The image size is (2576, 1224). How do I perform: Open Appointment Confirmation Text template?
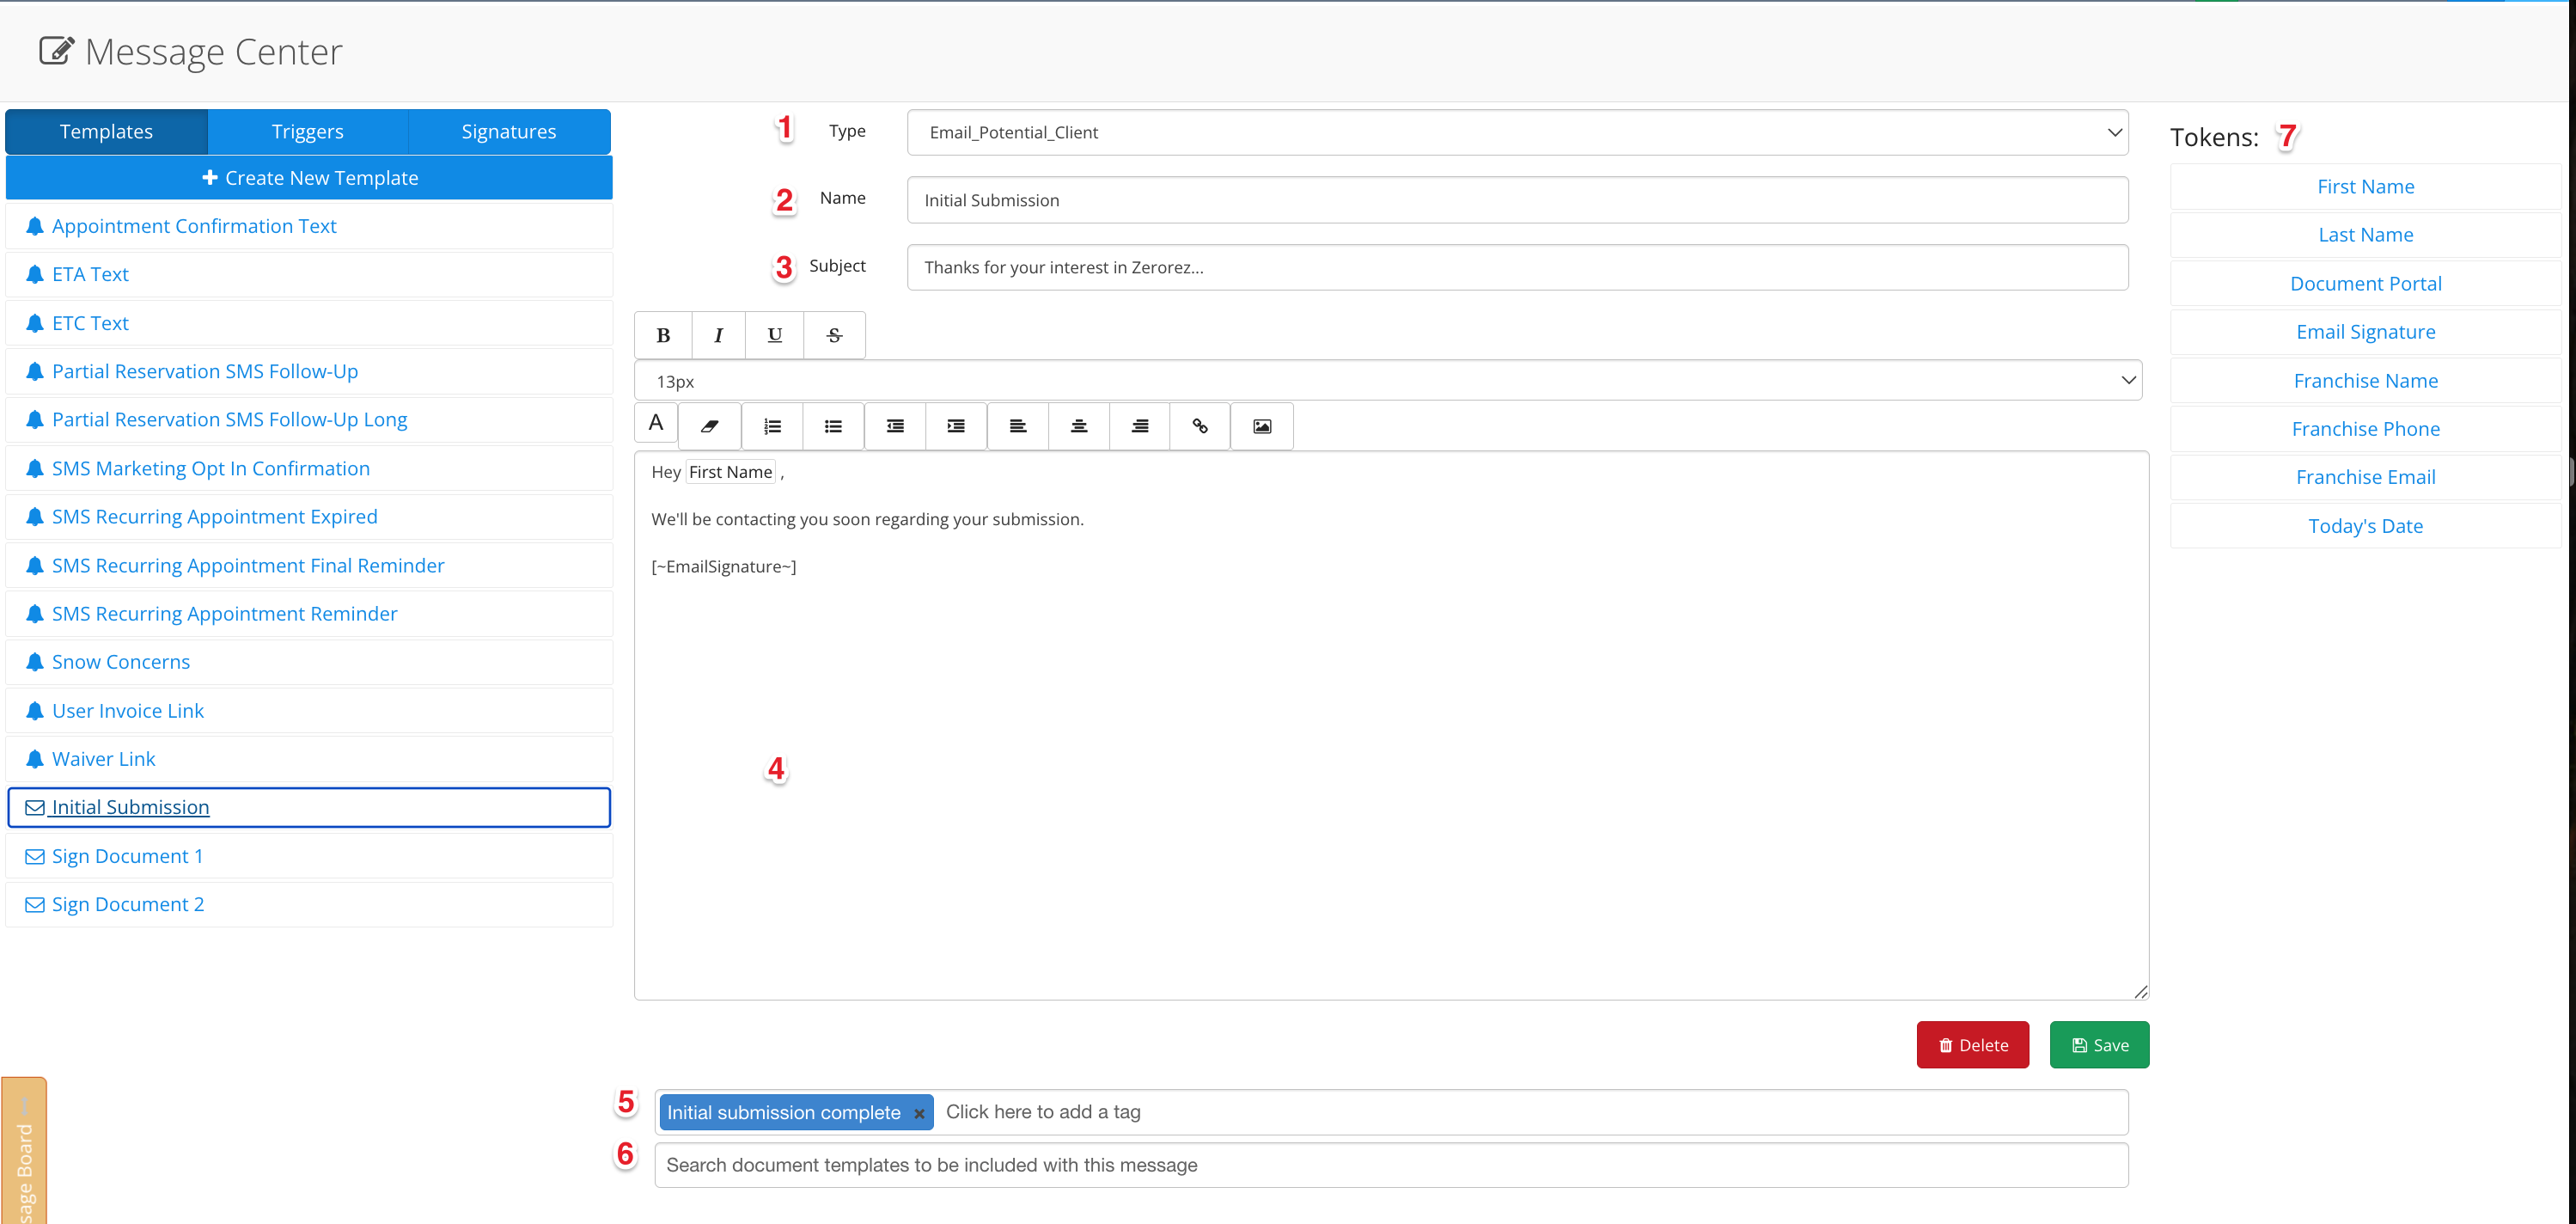click(309, 226)
